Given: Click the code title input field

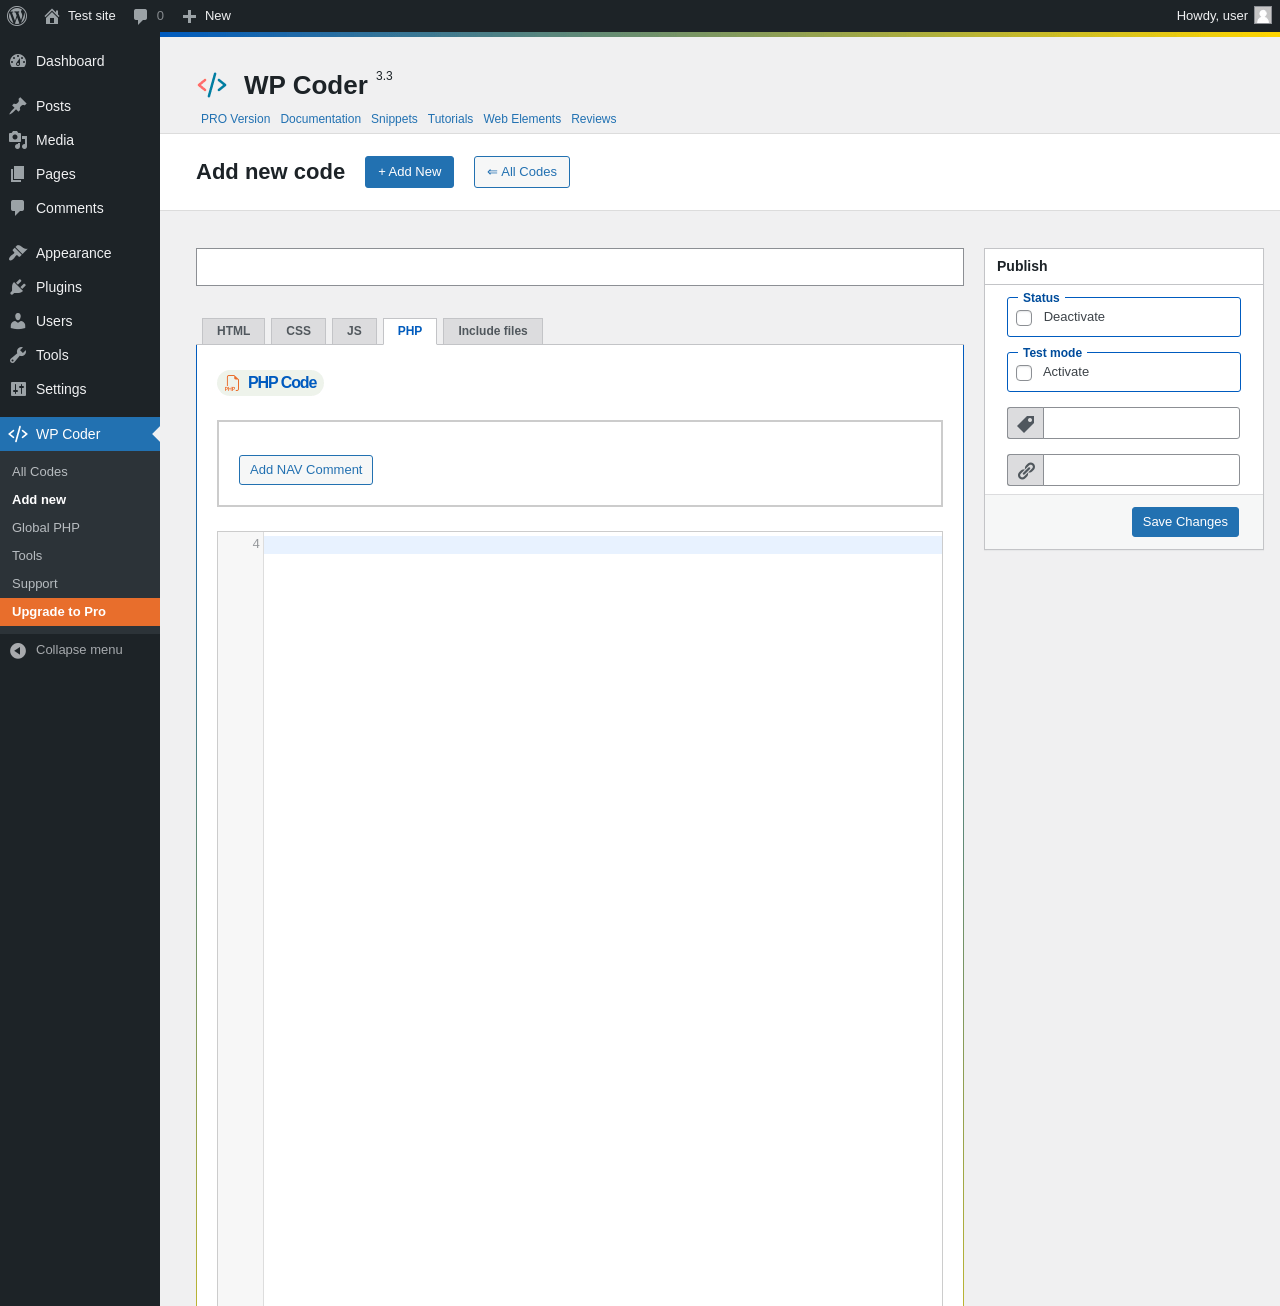Looking at the screenshot, I should (580, 267).
